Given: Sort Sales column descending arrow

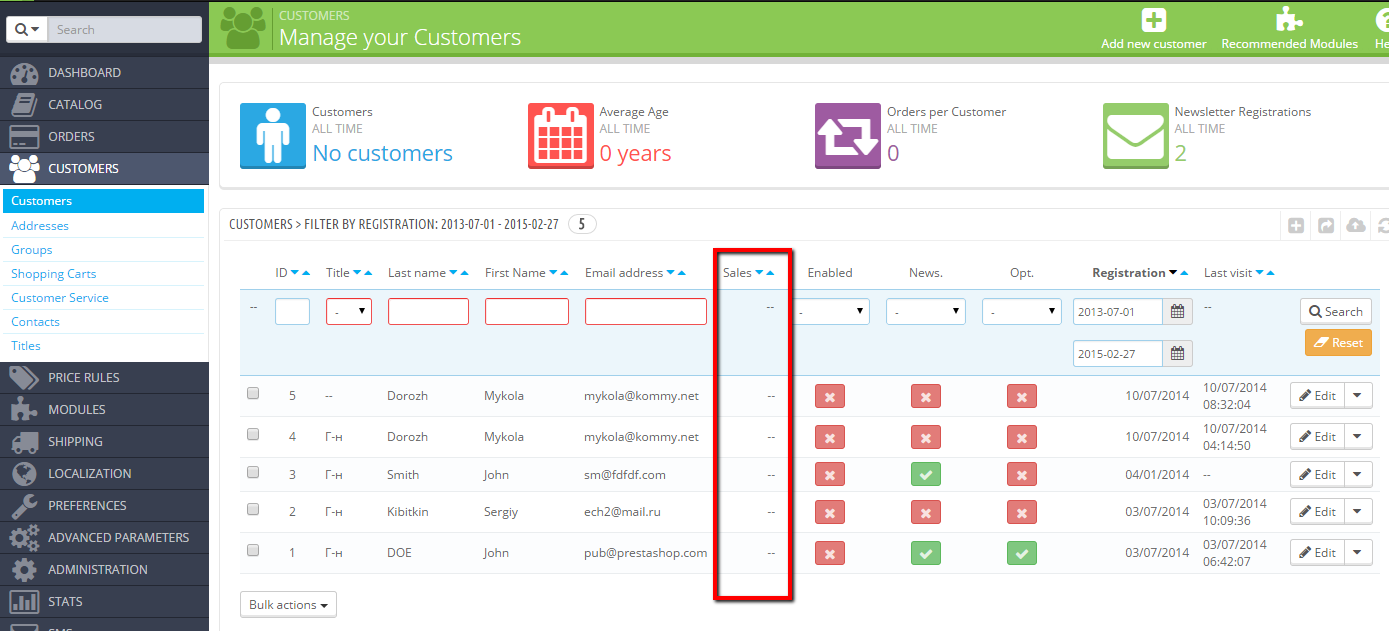Looking at the screenshot, I should click(759, 273).
